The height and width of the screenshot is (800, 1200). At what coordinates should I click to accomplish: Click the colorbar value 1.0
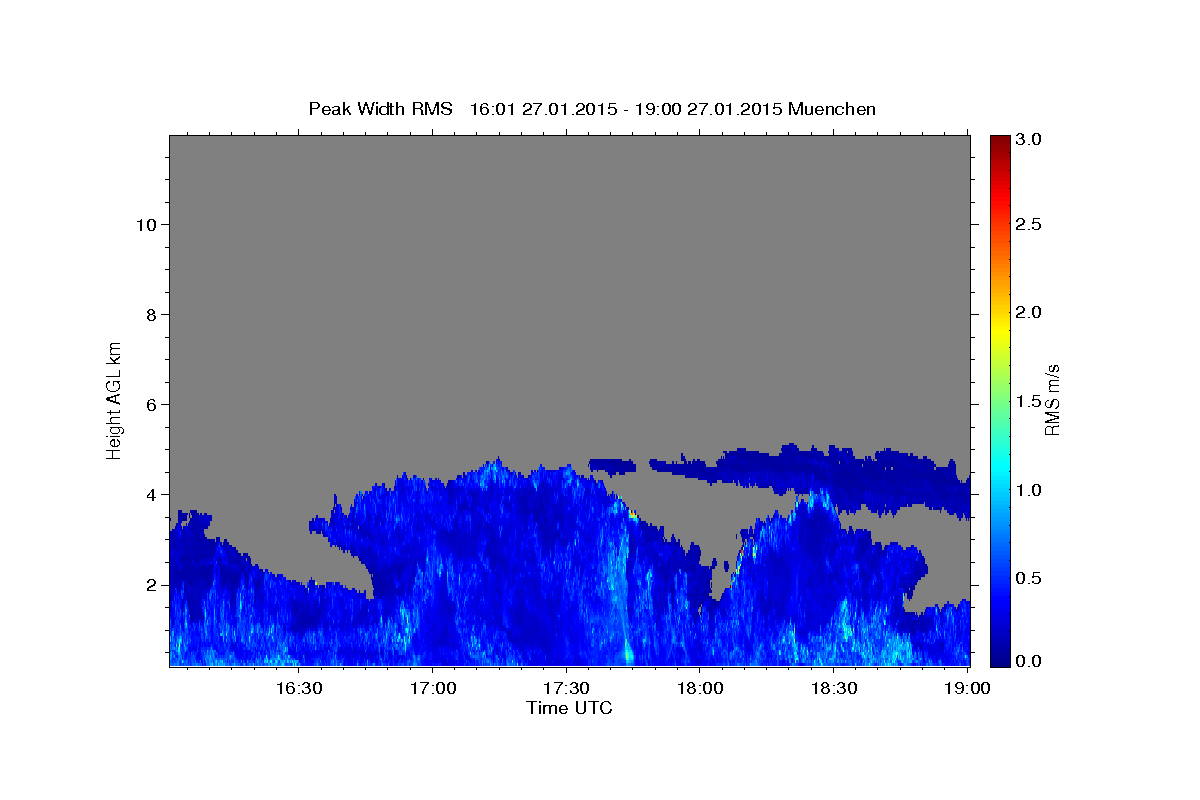1029,490
